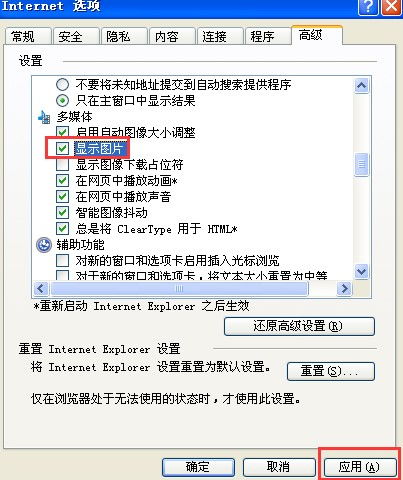Click the horizontal scroll left arrow
This screenshot has height=480, width=403.
[41, 288]
